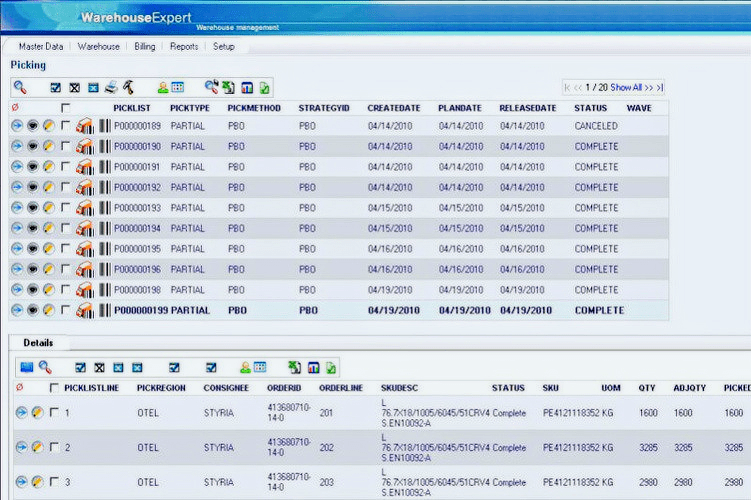This screenshot has height=500, width=751.
Task: Click the hammer tool icon in Picking toolbar
Action: coord(129,87)
